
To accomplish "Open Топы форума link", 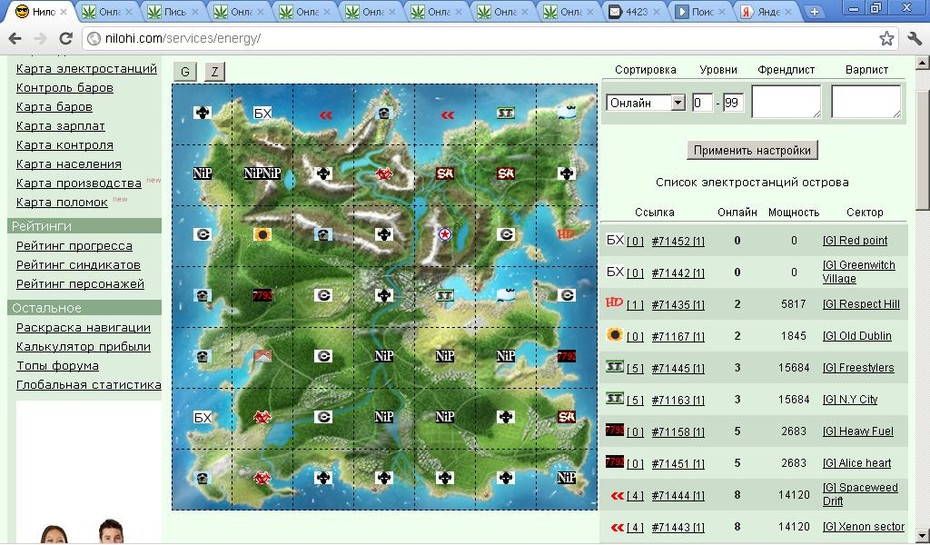I will coord(58,365).
